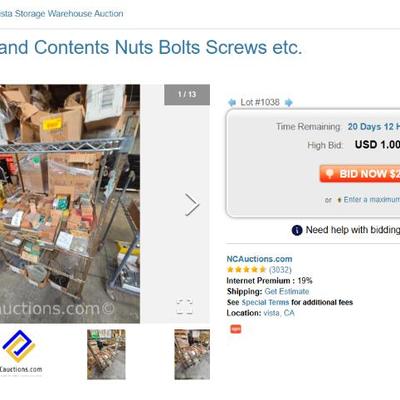Click the info icon beside Need help
Image resolution: width=400 pixels, height=400 pixels.
297,230
